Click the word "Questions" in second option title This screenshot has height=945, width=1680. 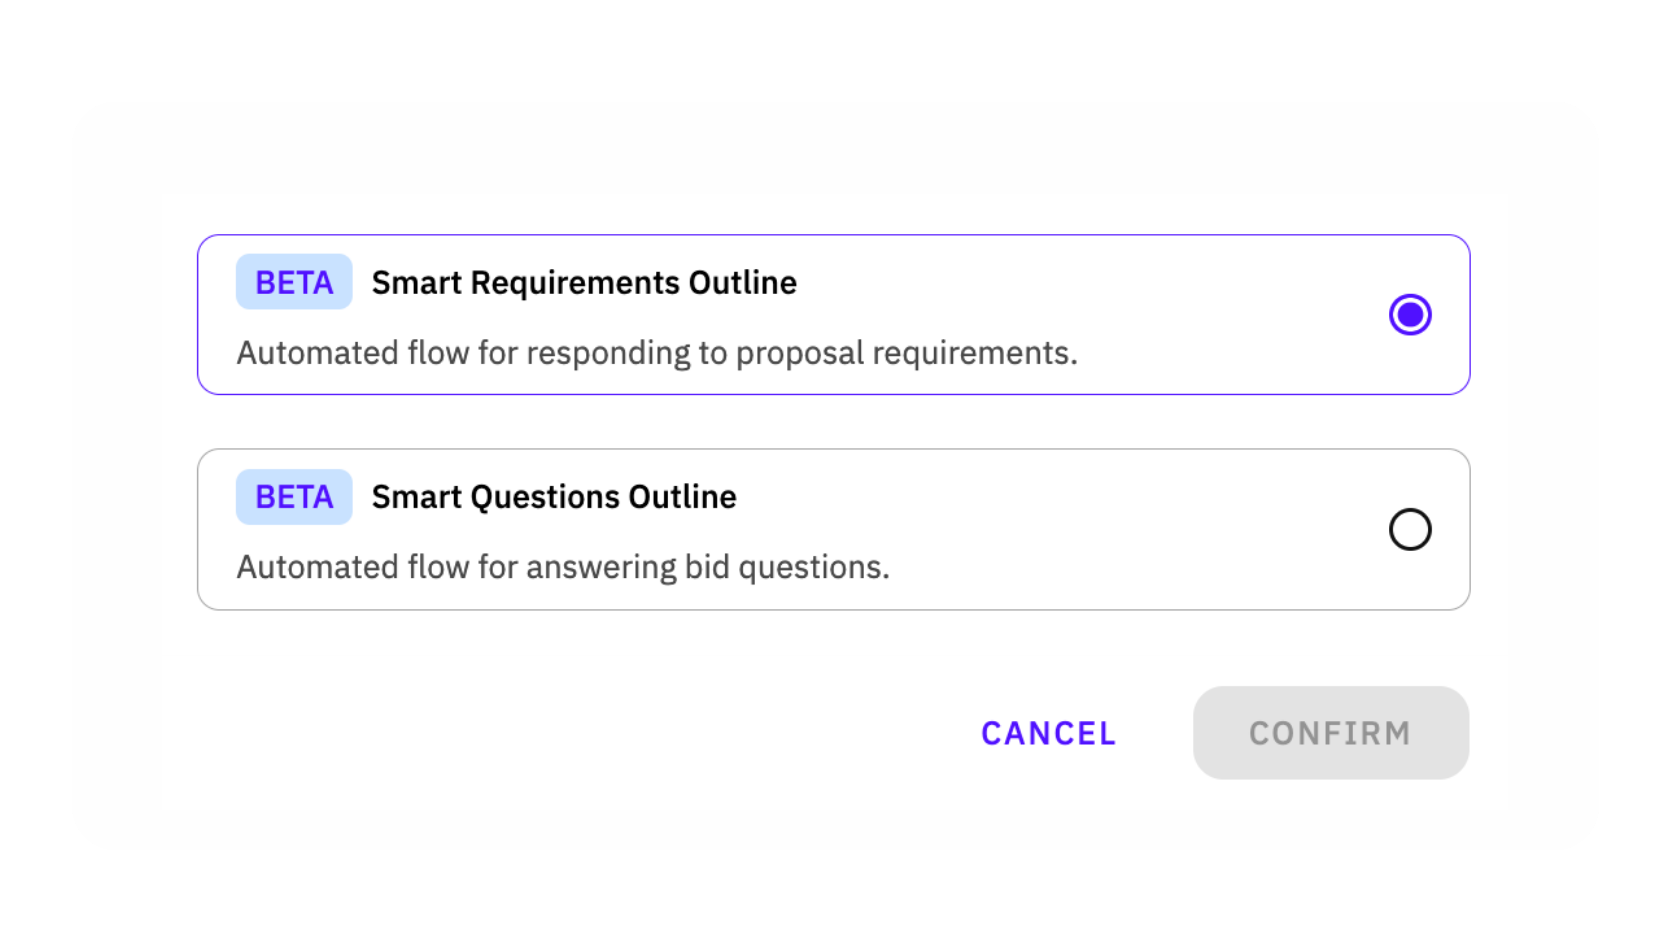[545, 497]
